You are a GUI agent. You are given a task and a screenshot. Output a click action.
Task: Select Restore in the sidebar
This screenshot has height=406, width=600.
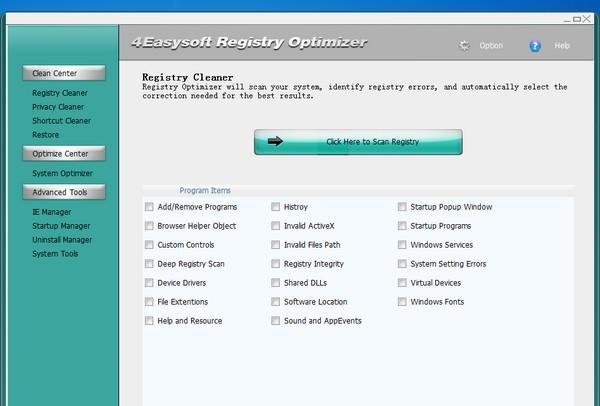[x=46, y=135]
